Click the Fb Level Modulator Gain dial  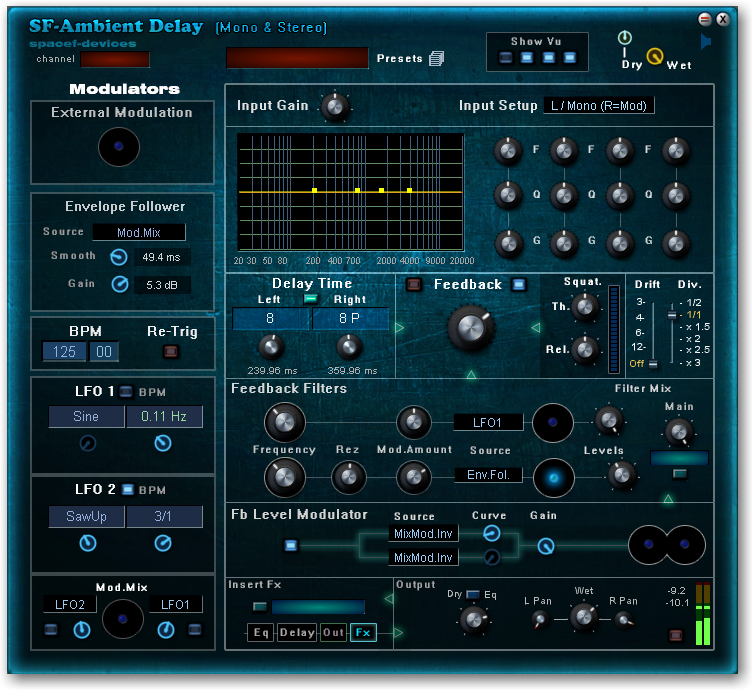(546, 545)
